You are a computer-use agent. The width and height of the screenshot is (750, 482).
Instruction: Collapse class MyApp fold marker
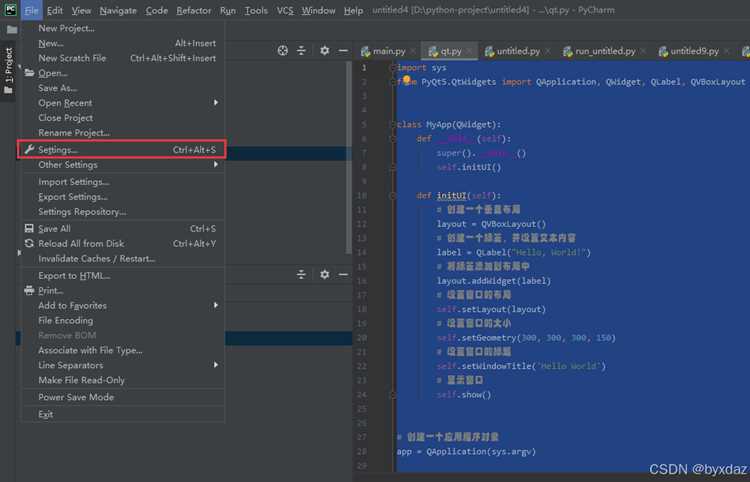393,125
